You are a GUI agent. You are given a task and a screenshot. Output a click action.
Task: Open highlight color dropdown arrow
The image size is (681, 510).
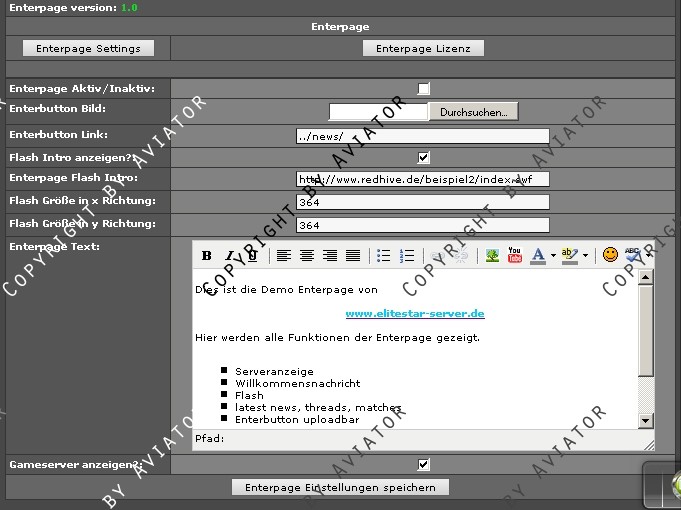point(585,255)
